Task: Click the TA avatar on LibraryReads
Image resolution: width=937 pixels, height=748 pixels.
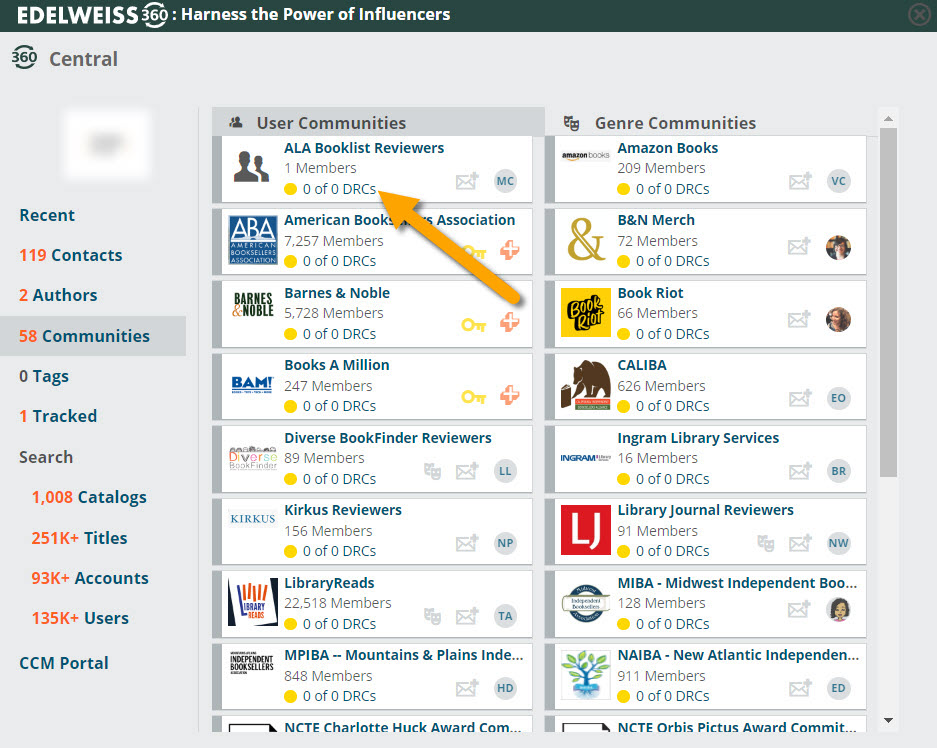Action: coord(505,616)
